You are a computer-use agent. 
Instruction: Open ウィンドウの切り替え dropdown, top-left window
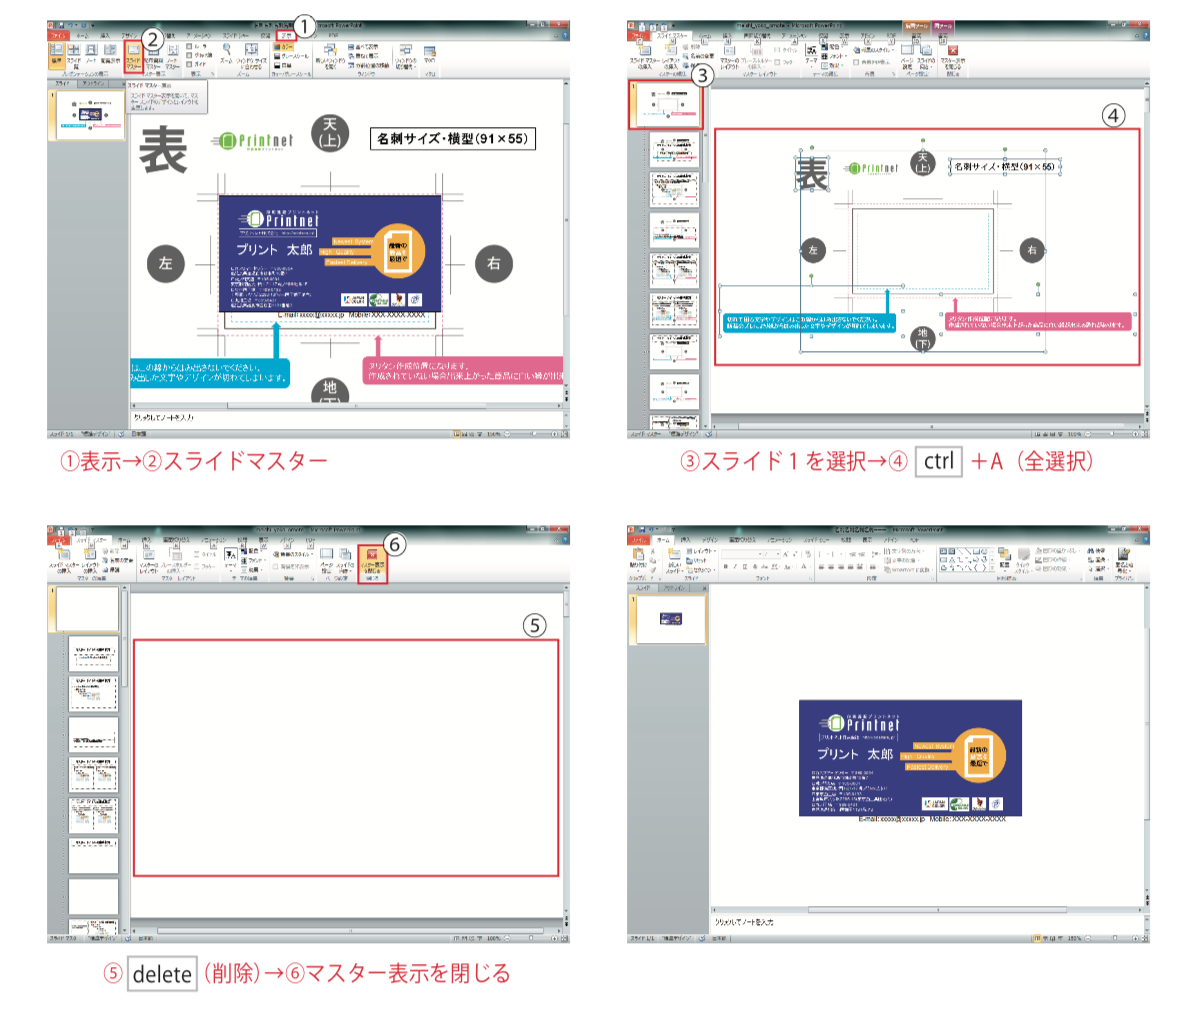(405, 55)
